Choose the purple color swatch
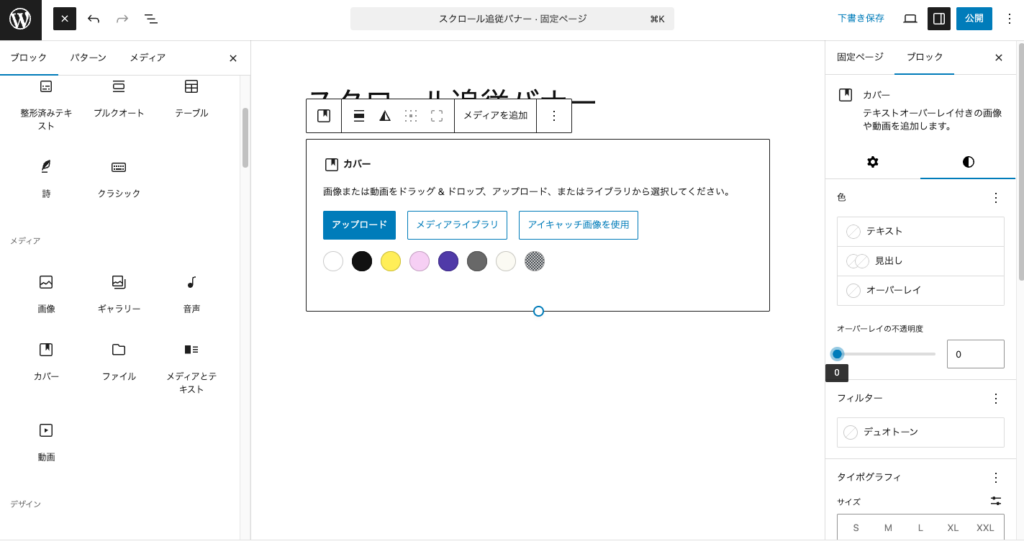The image size is (1024, 544). 448,261
